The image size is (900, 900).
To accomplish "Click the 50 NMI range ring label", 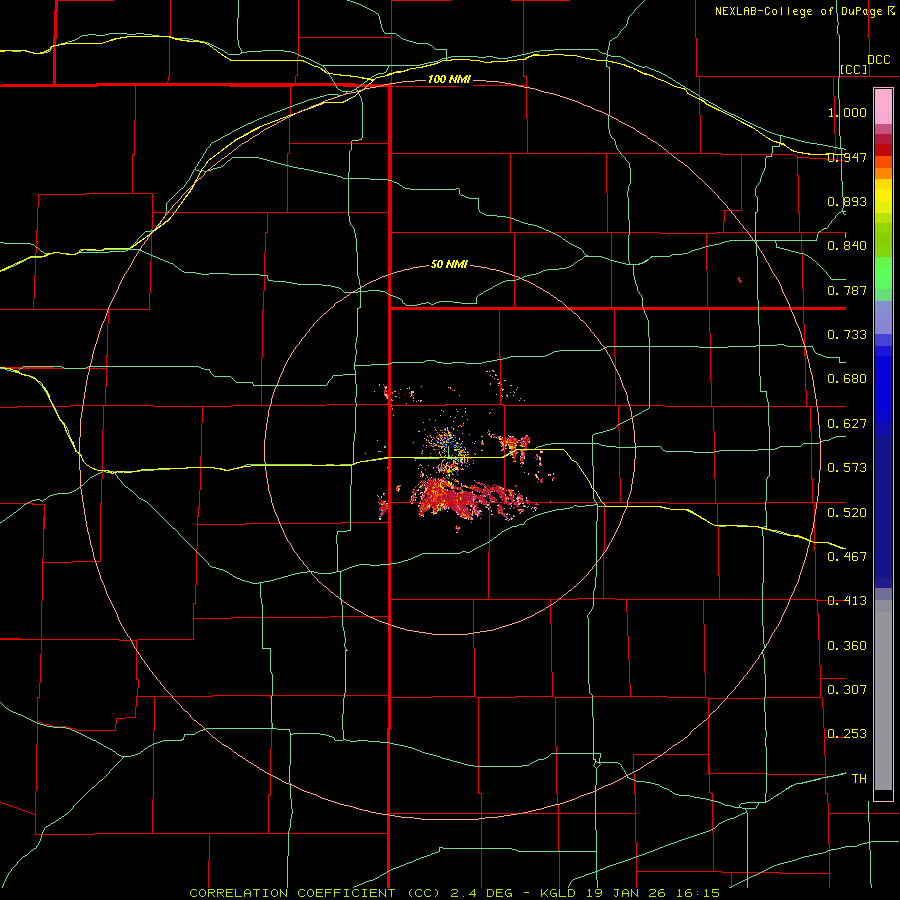I will click(x=449, y=264).
